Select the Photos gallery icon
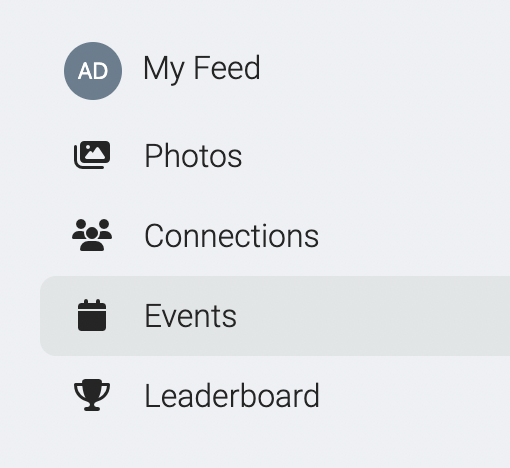510x468 pixels. coord(92,155)
